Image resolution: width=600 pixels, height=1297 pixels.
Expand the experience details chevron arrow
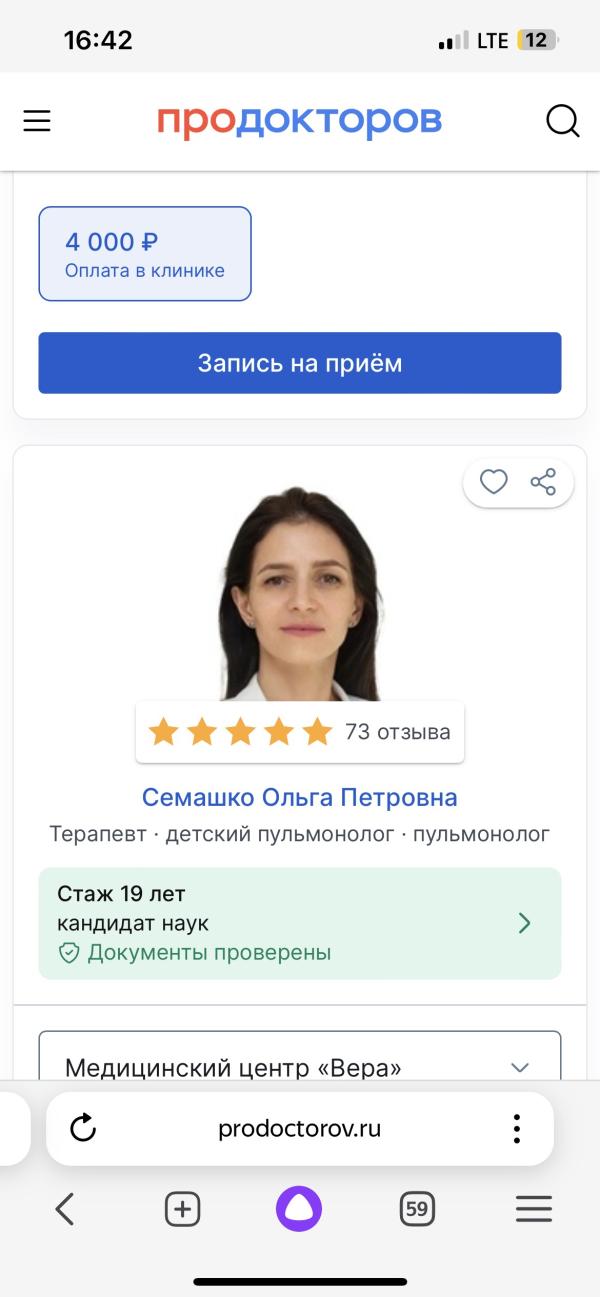(x=524, y=923)
